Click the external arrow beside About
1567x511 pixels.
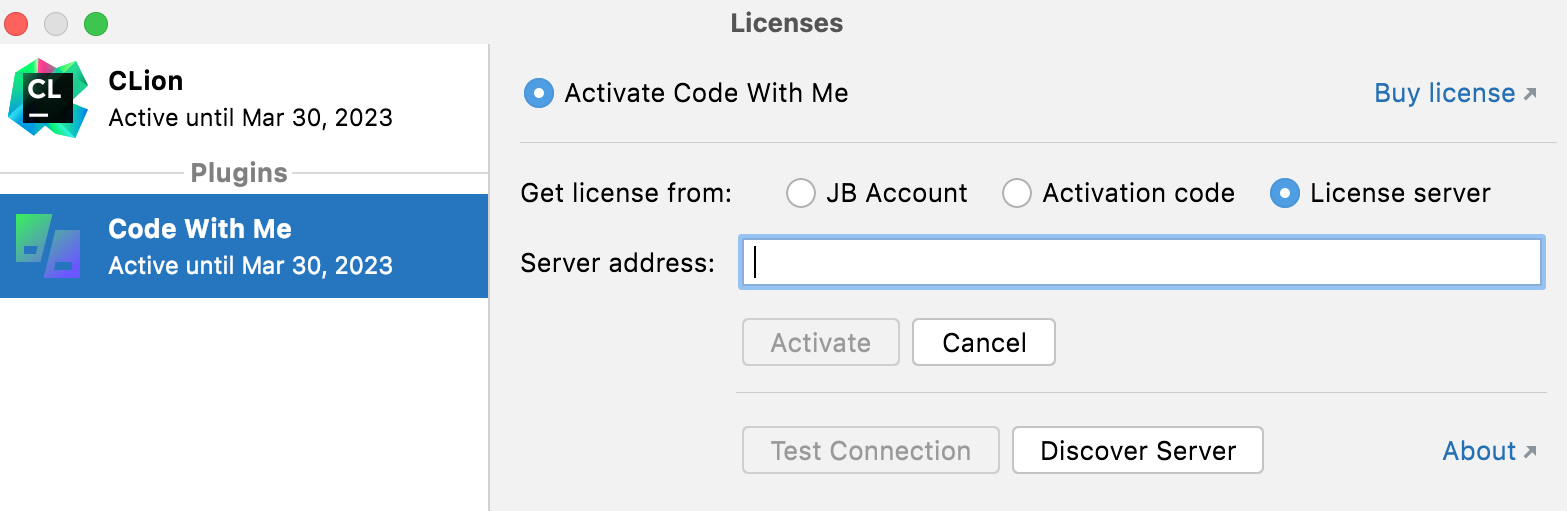click(1530, 452)
